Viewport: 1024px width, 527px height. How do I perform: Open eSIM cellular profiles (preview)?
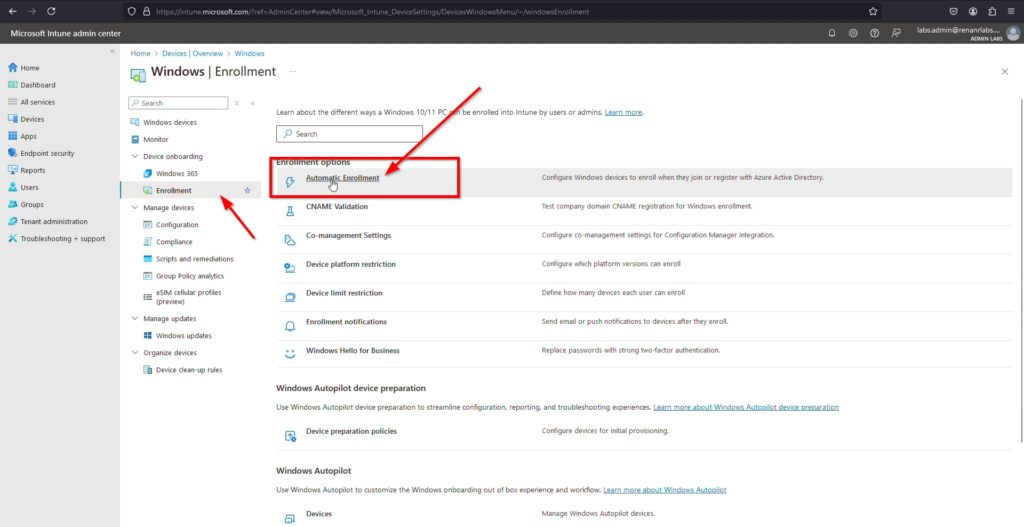[188, 297]
